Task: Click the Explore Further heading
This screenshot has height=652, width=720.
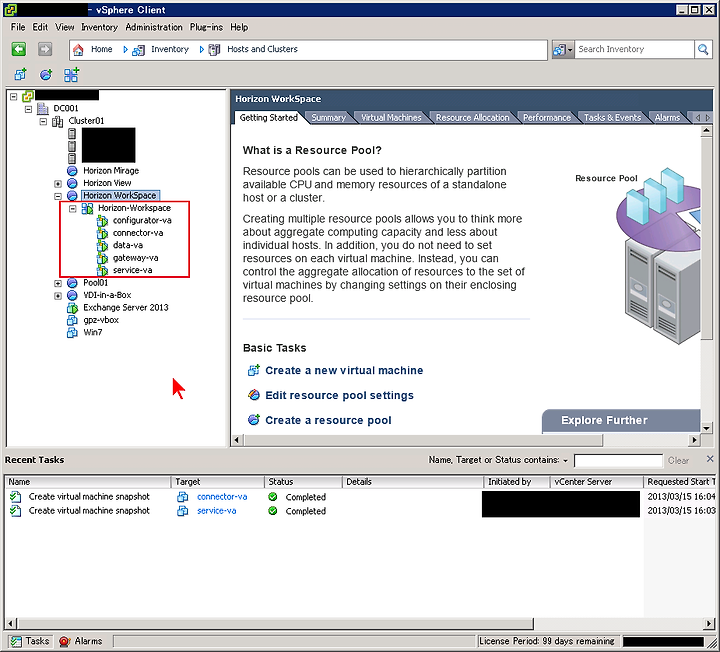Action: (604, 420)
